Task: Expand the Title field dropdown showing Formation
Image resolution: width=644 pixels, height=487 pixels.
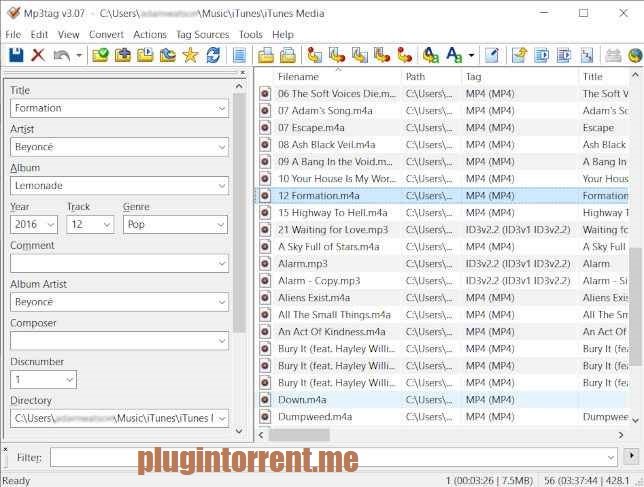Action: 221,108
